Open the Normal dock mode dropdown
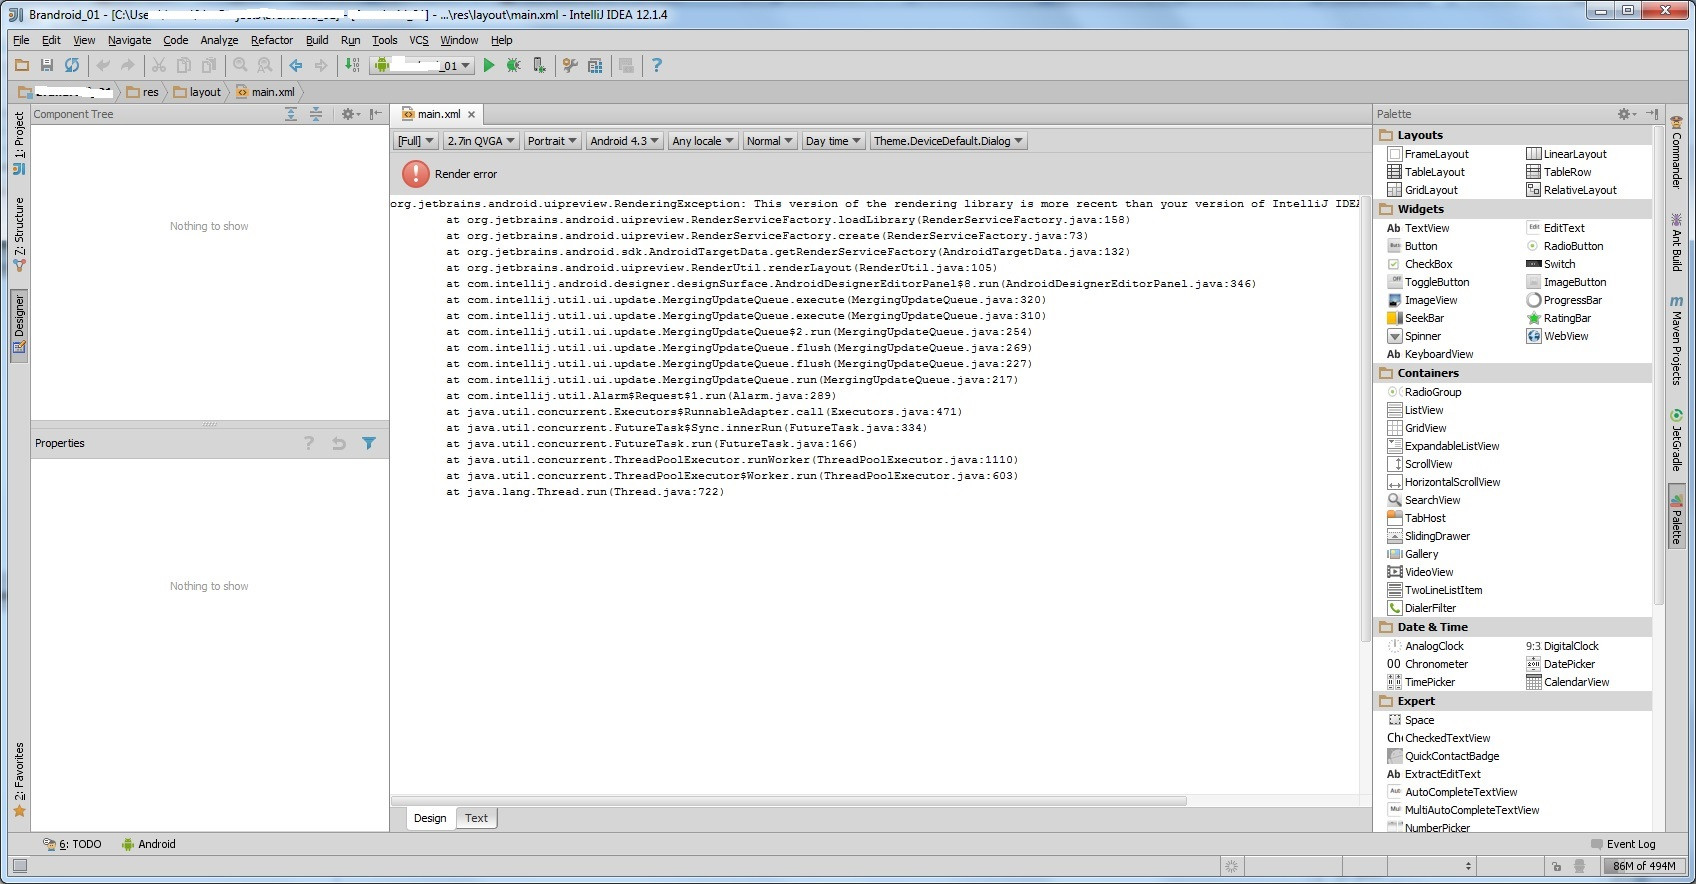Viewport: 1696px width, 884px height. point(770,141)
